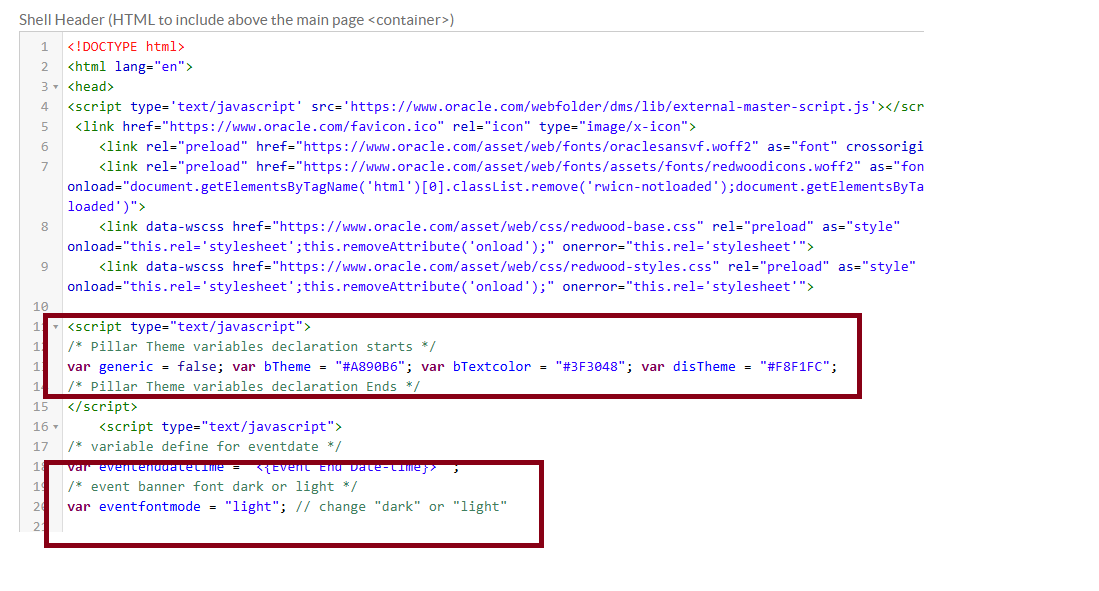1099x591 pixels.
Task: Click the "variable define for eventdate" comment
Action: [x=205, y=447]
